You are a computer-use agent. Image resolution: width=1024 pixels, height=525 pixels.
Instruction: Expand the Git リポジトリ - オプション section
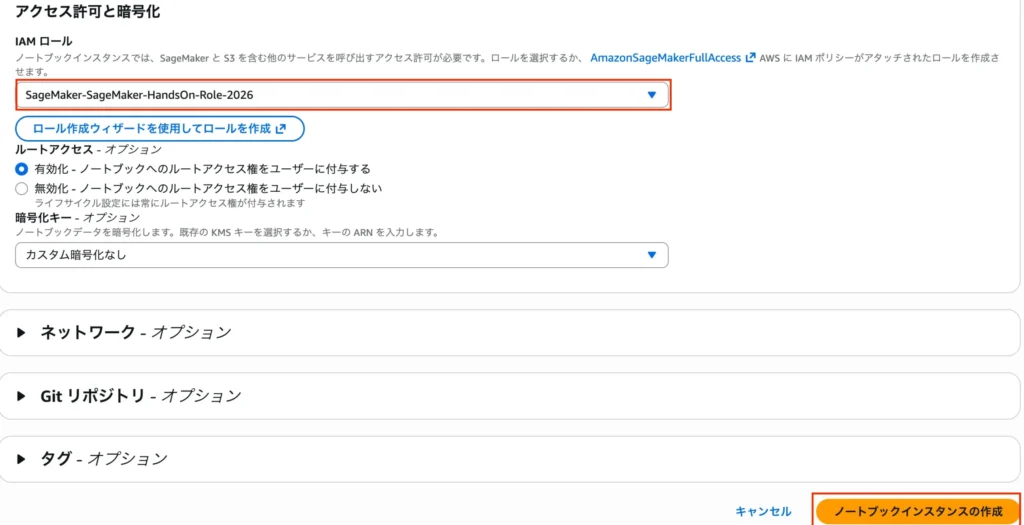(140, 396)
